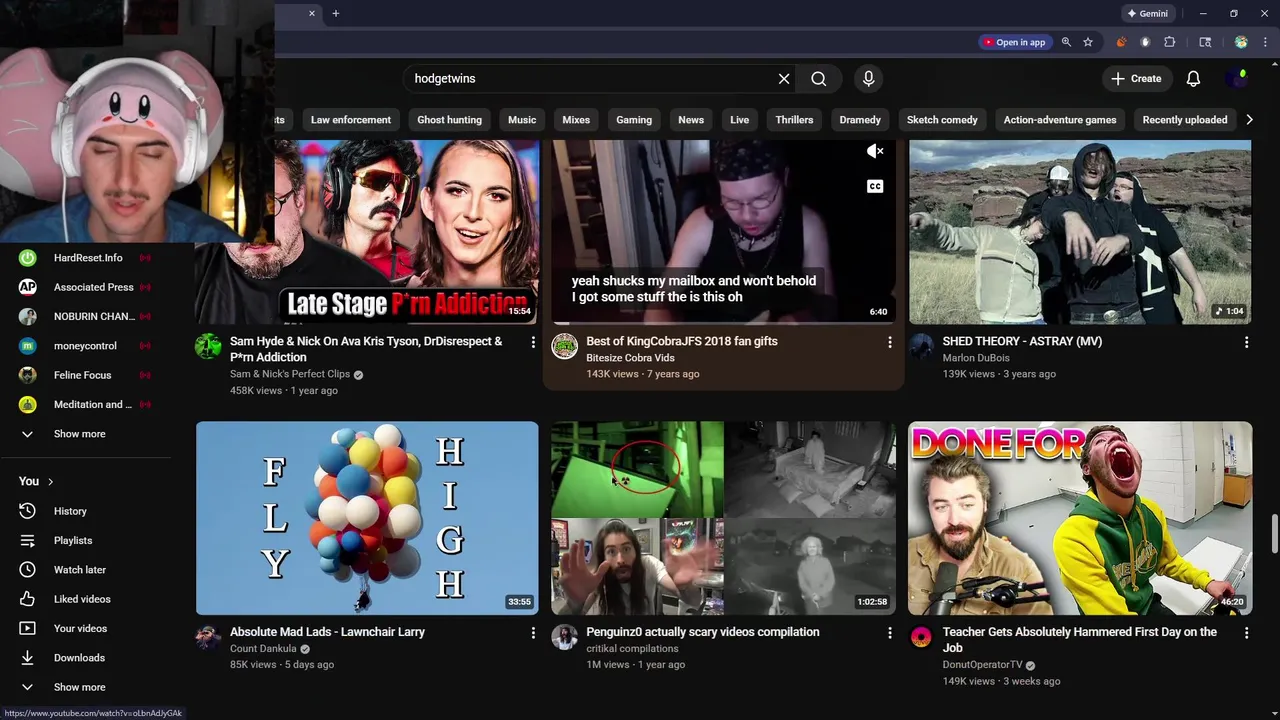Click the Open in app button
1280x720 pixels.
[1014, 42]
